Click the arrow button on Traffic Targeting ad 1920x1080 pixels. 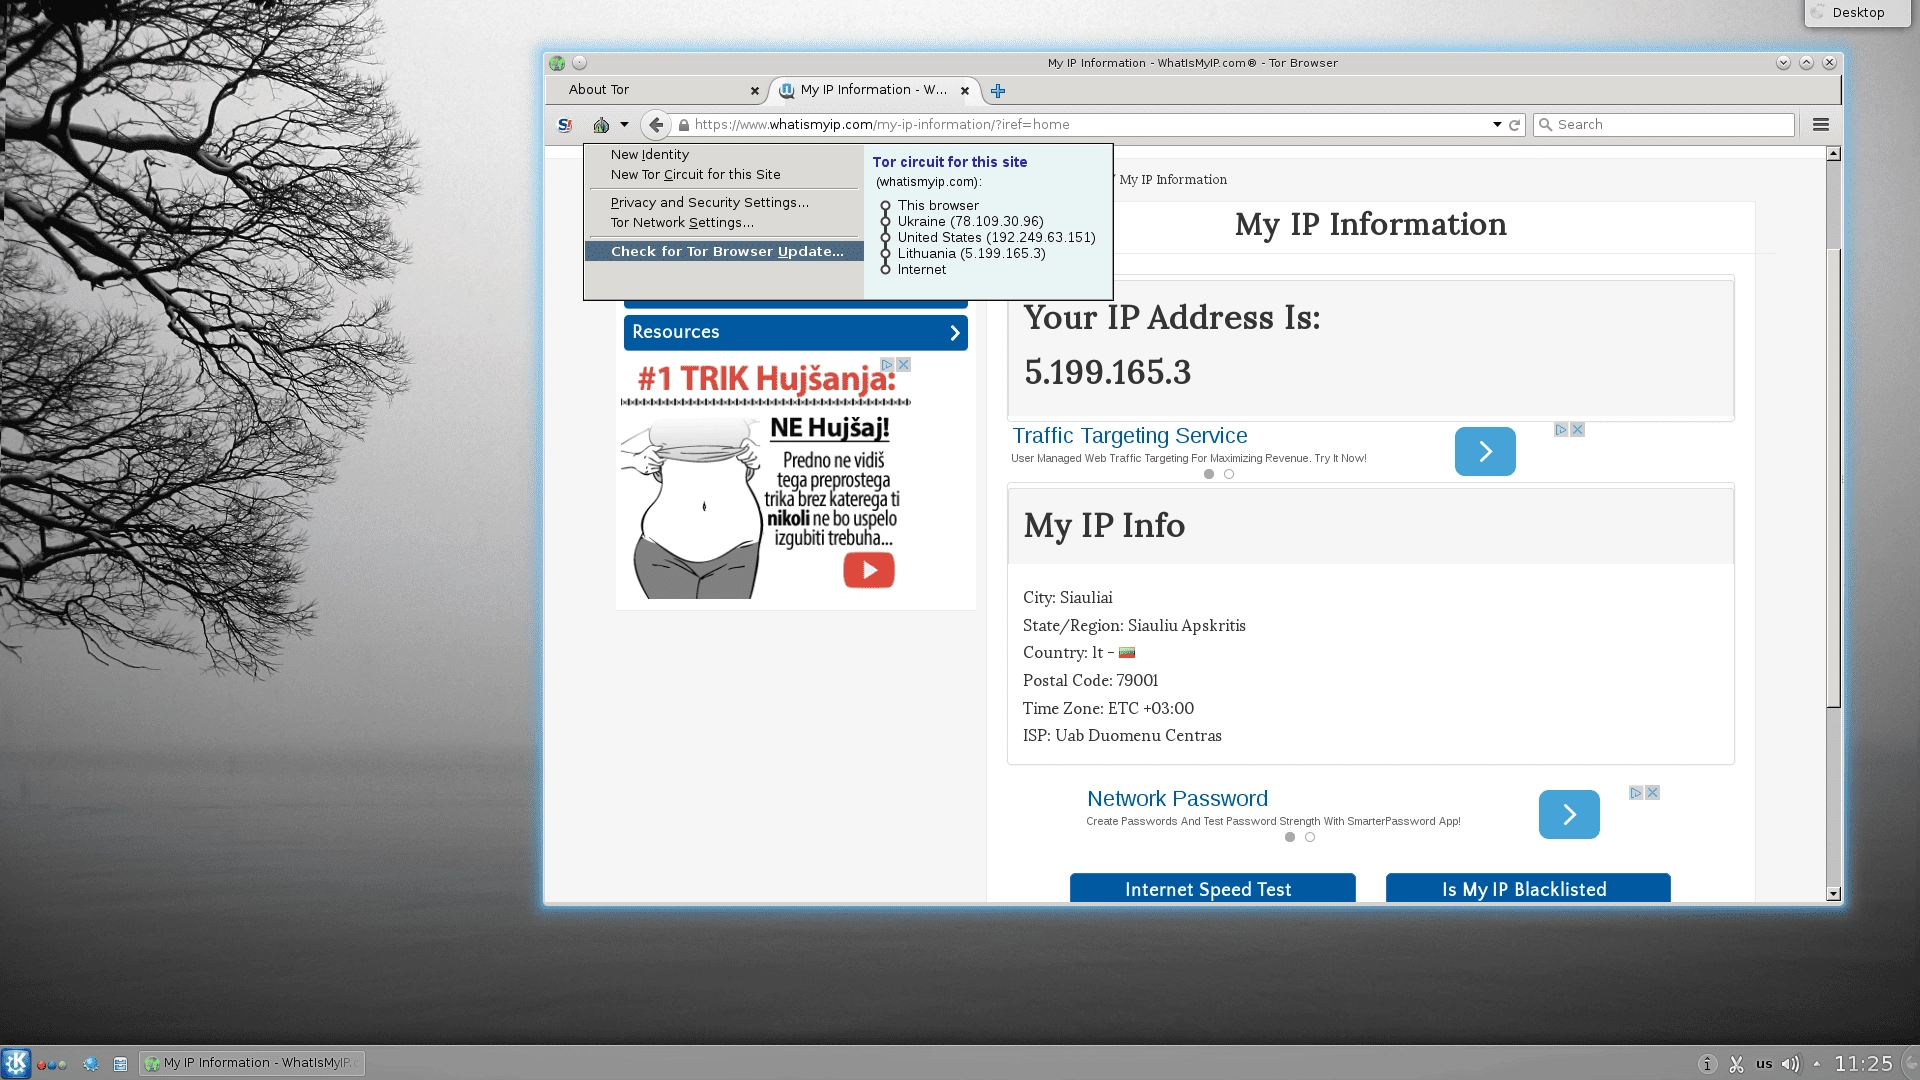1485,452
